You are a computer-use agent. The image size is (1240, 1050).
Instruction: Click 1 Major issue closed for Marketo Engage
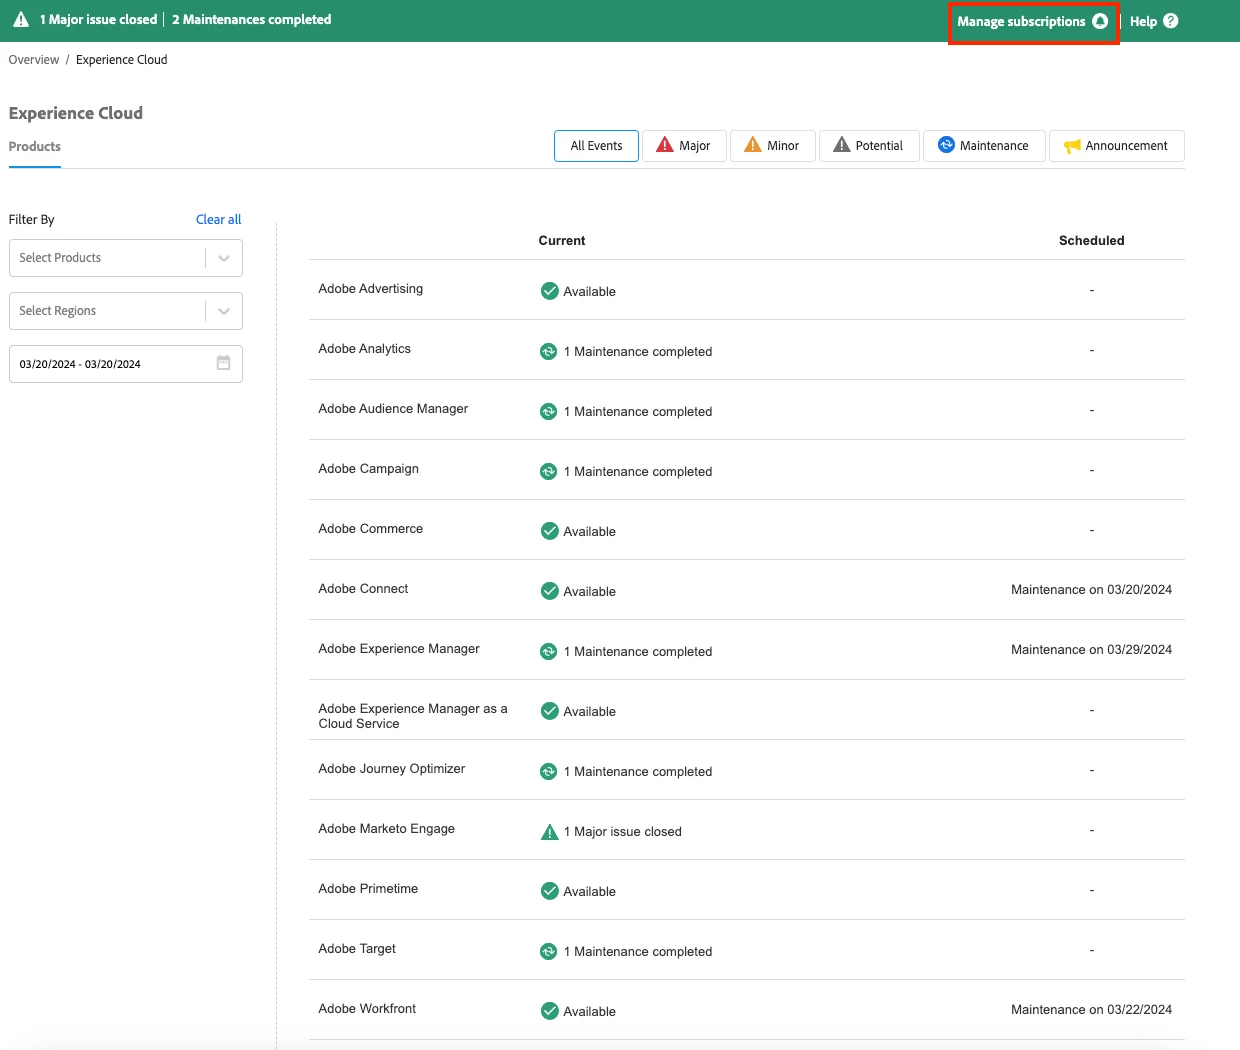[622, 832]
